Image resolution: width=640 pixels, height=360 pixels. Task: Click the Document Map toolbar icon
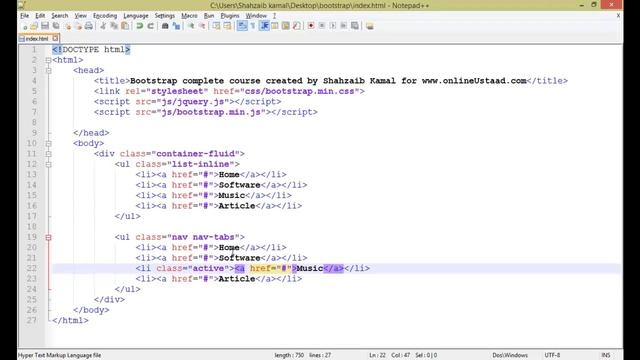pos(286,26)
